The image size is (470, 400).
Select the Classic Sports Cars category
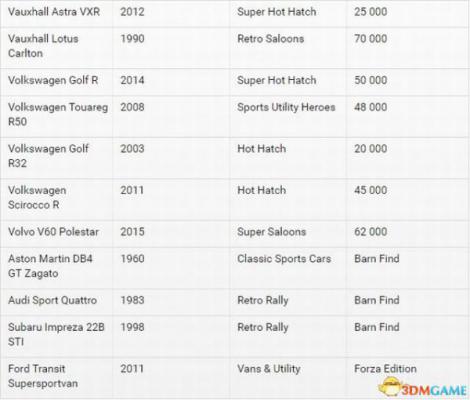[x=284, y=259]
